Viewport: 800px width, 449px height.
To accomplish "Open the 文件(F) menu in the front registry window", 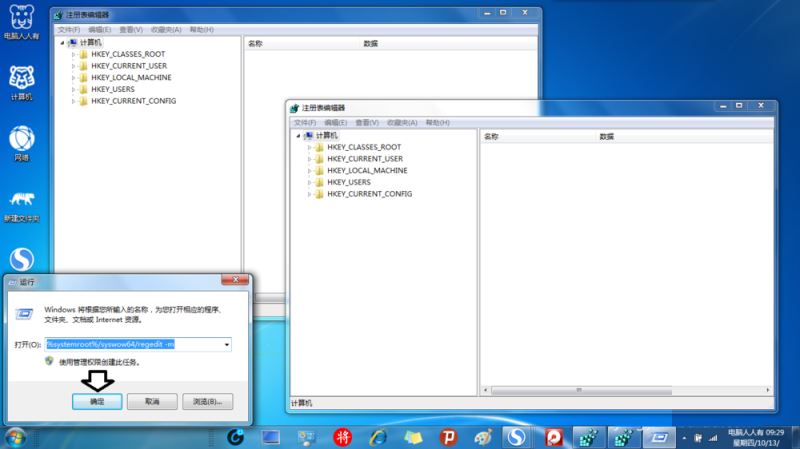I will click(305, 122).
